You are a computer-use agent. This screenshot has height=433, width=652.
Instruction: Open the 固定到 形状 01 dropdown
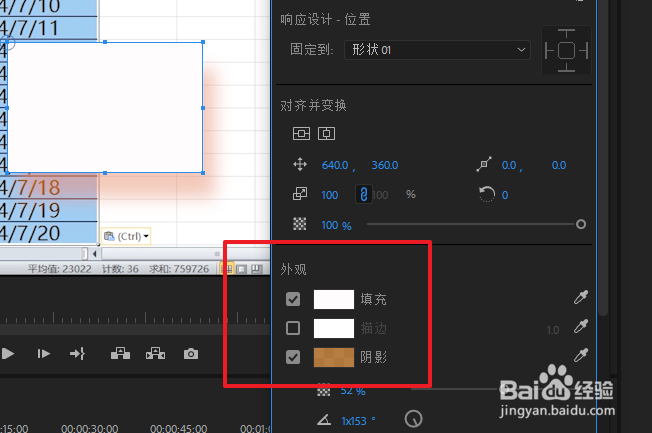437,50
